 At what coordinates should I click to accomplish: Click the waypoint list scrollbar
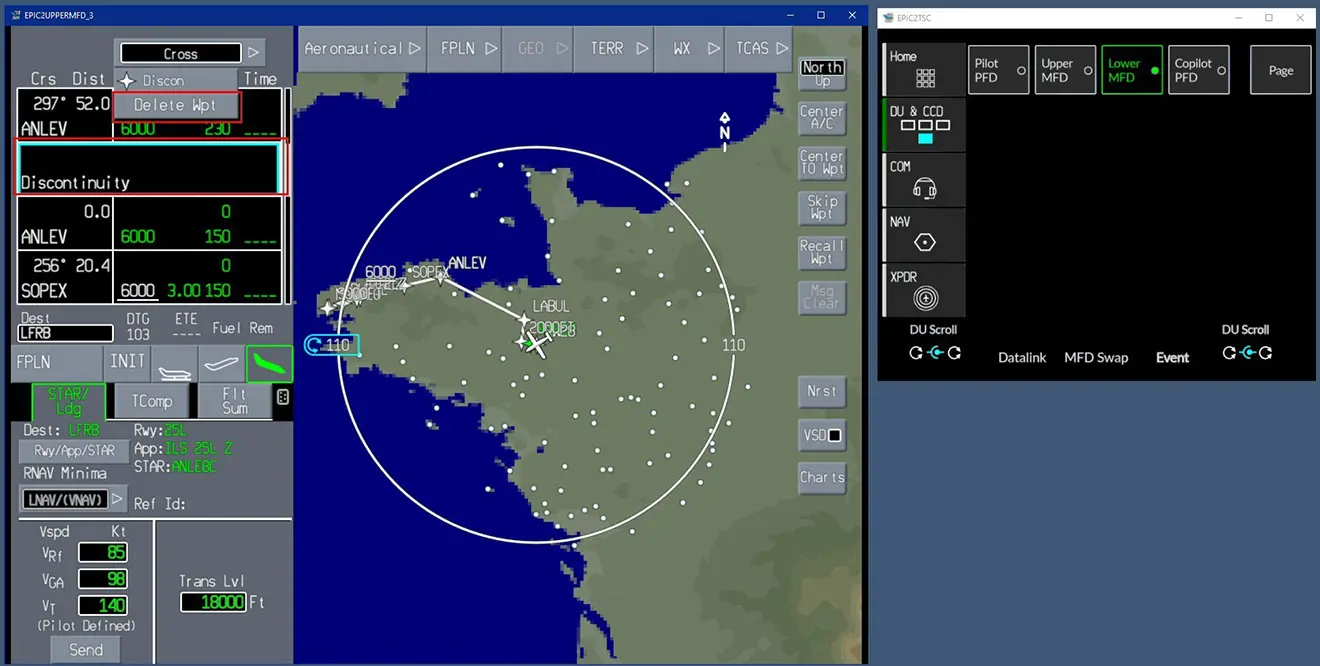tap(289, 196)
